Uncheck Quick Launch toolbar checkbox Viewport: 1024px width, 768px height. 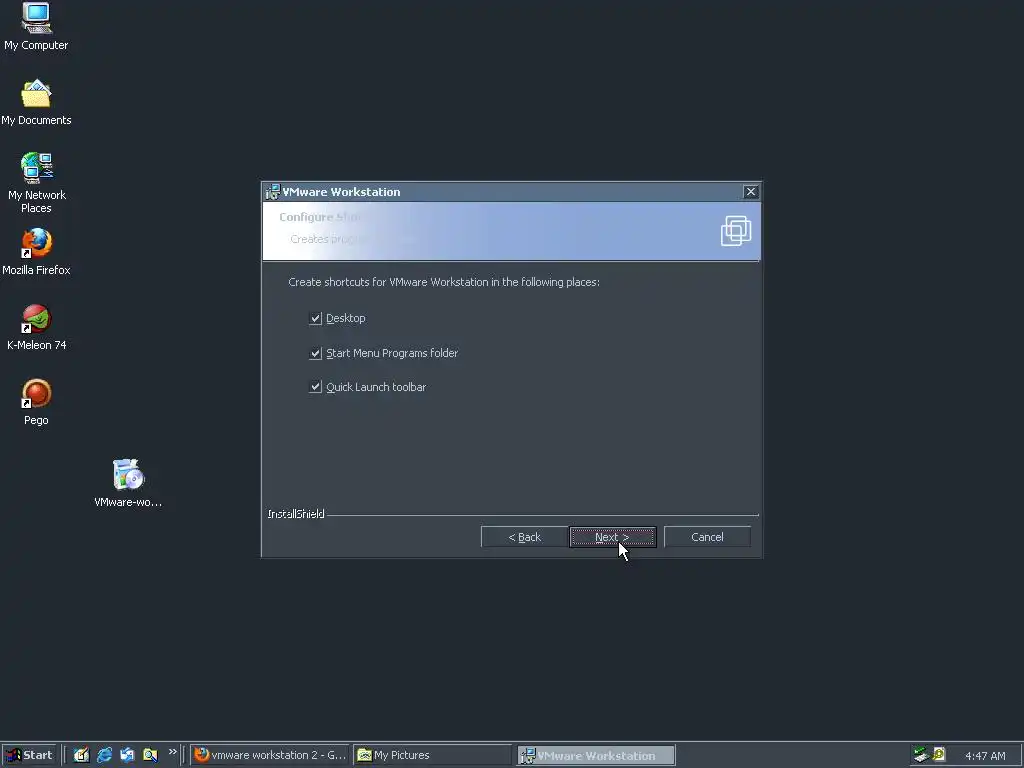[x=315, y=387]
